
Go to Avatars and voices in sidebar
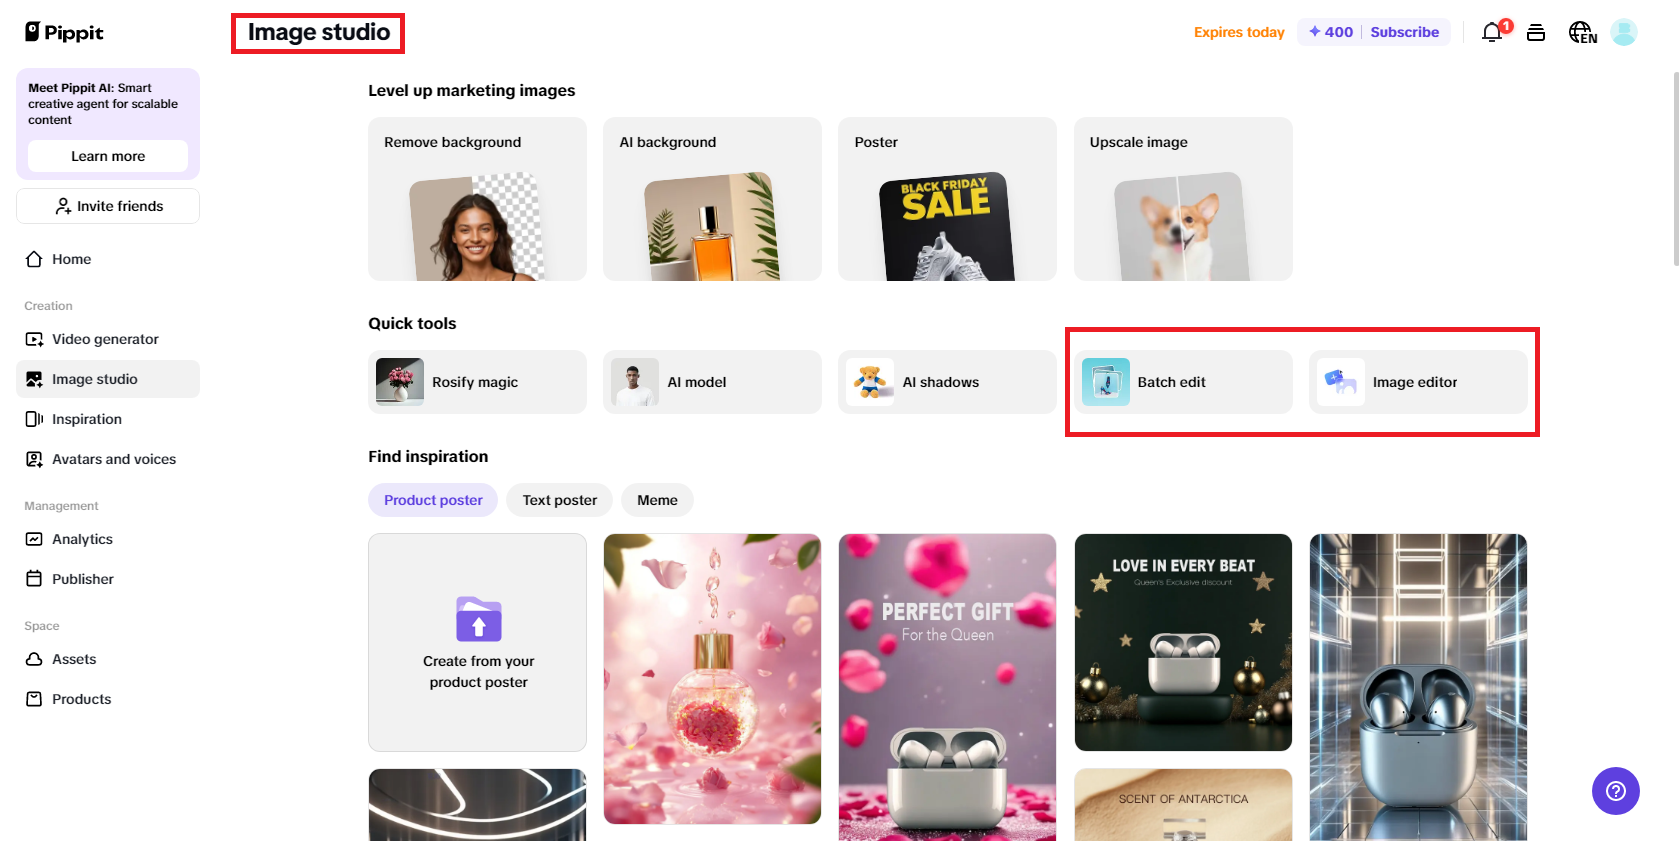pyautogui.click(x=112, y=458)
